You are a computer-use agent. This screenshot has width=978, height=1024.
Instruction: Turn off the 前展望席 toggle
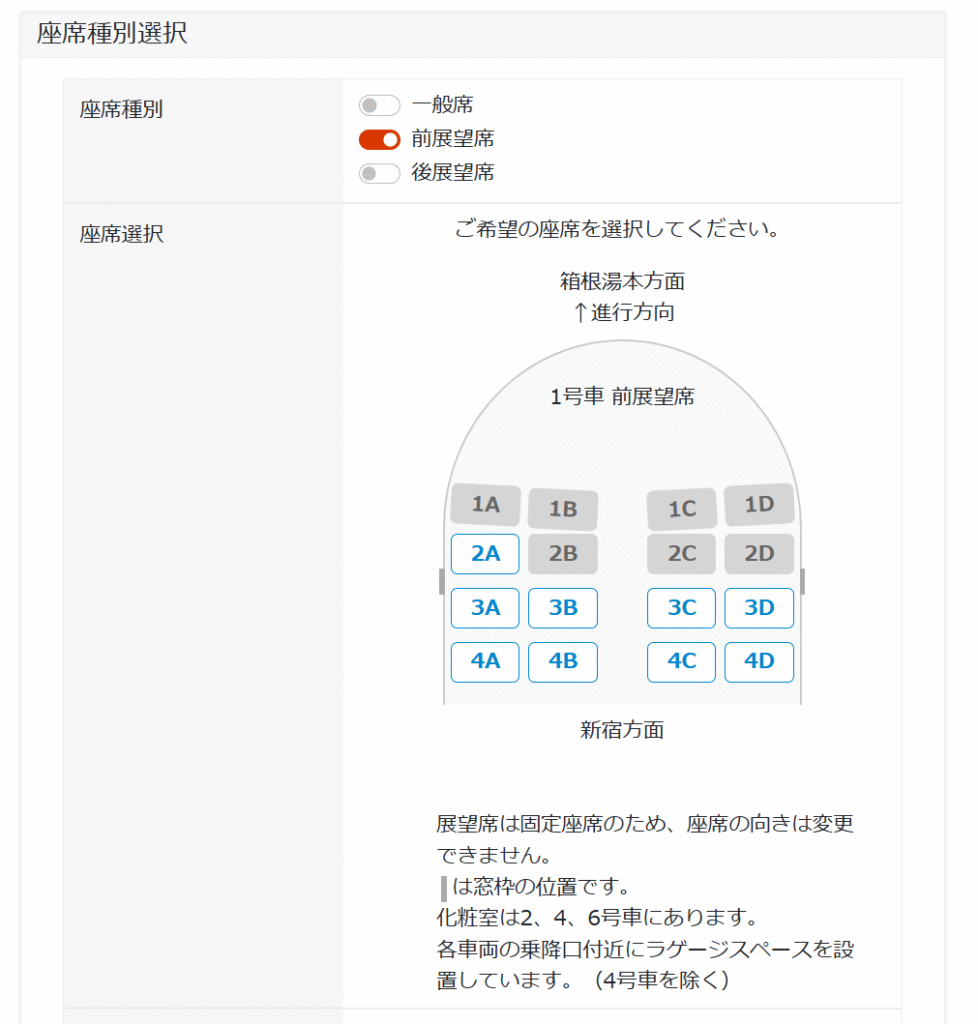point(380,139)
